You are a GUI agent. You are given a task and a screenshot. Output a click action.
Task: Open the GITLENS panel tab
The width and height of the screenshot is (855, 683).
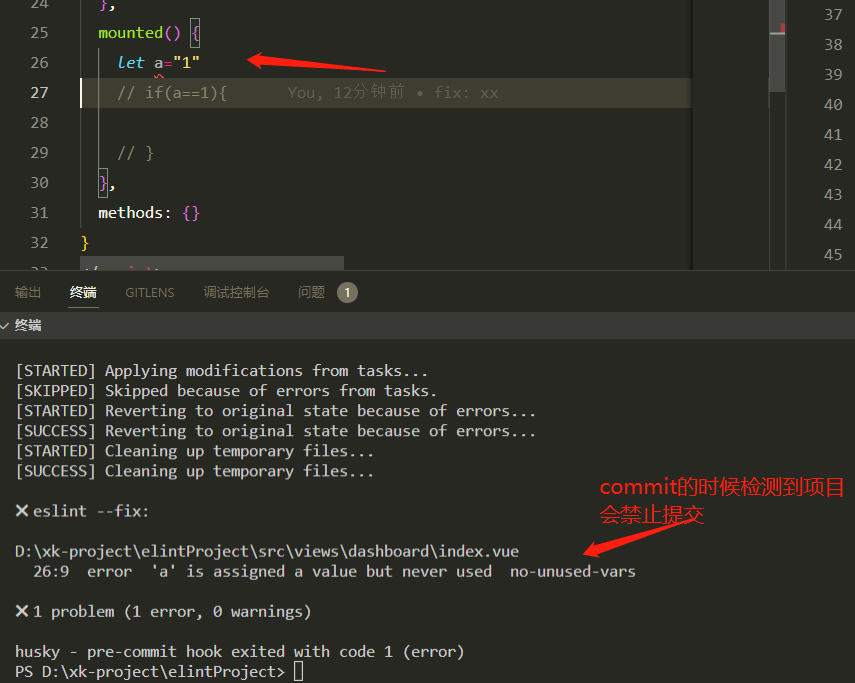pos(150,293)
